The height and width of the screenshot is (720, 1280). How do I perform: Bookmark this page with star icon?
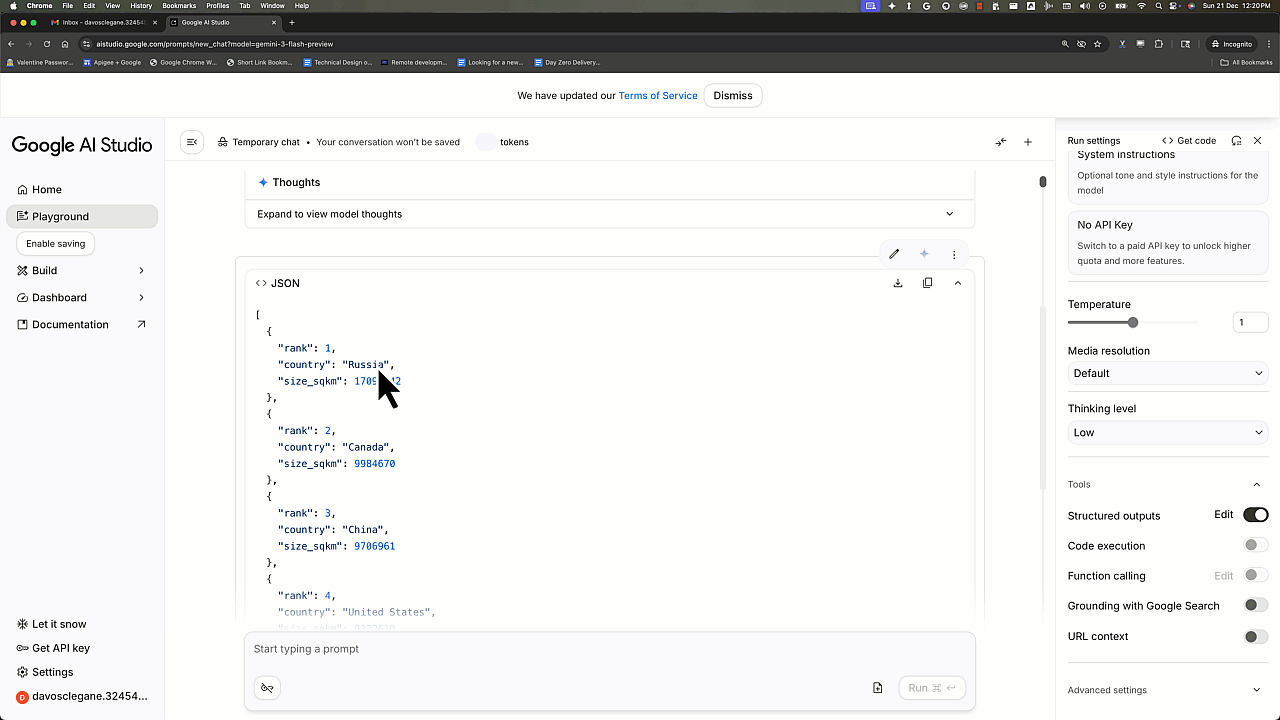(1097, 44)
